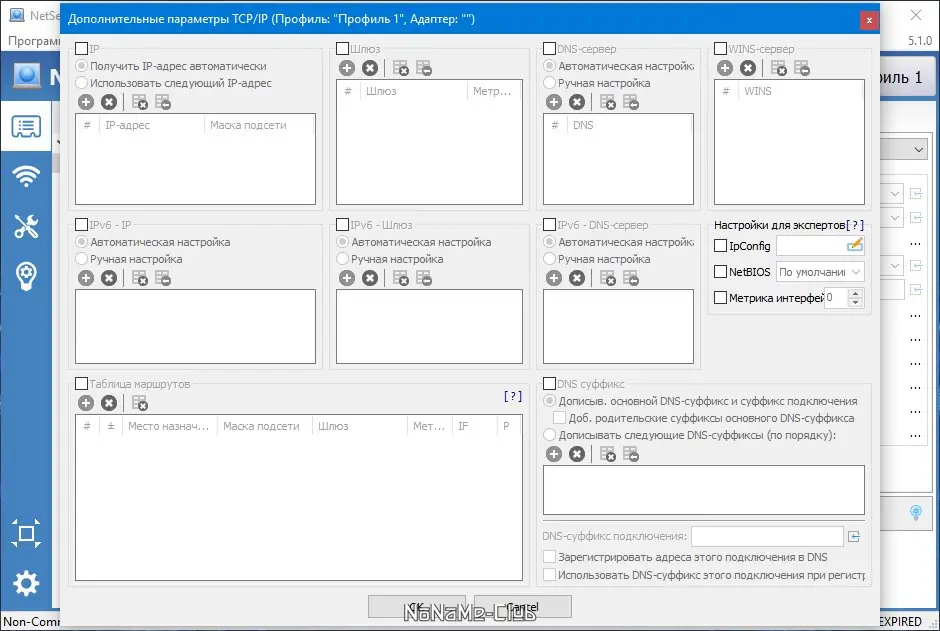Open the settings gear in main window sidebar

26,583
